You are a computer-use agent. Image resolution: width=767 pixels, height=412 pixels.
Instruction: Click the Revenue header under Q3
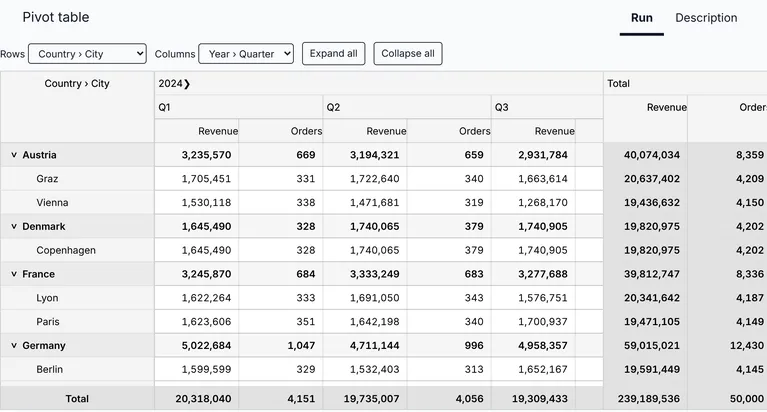[x=533, y=131]
